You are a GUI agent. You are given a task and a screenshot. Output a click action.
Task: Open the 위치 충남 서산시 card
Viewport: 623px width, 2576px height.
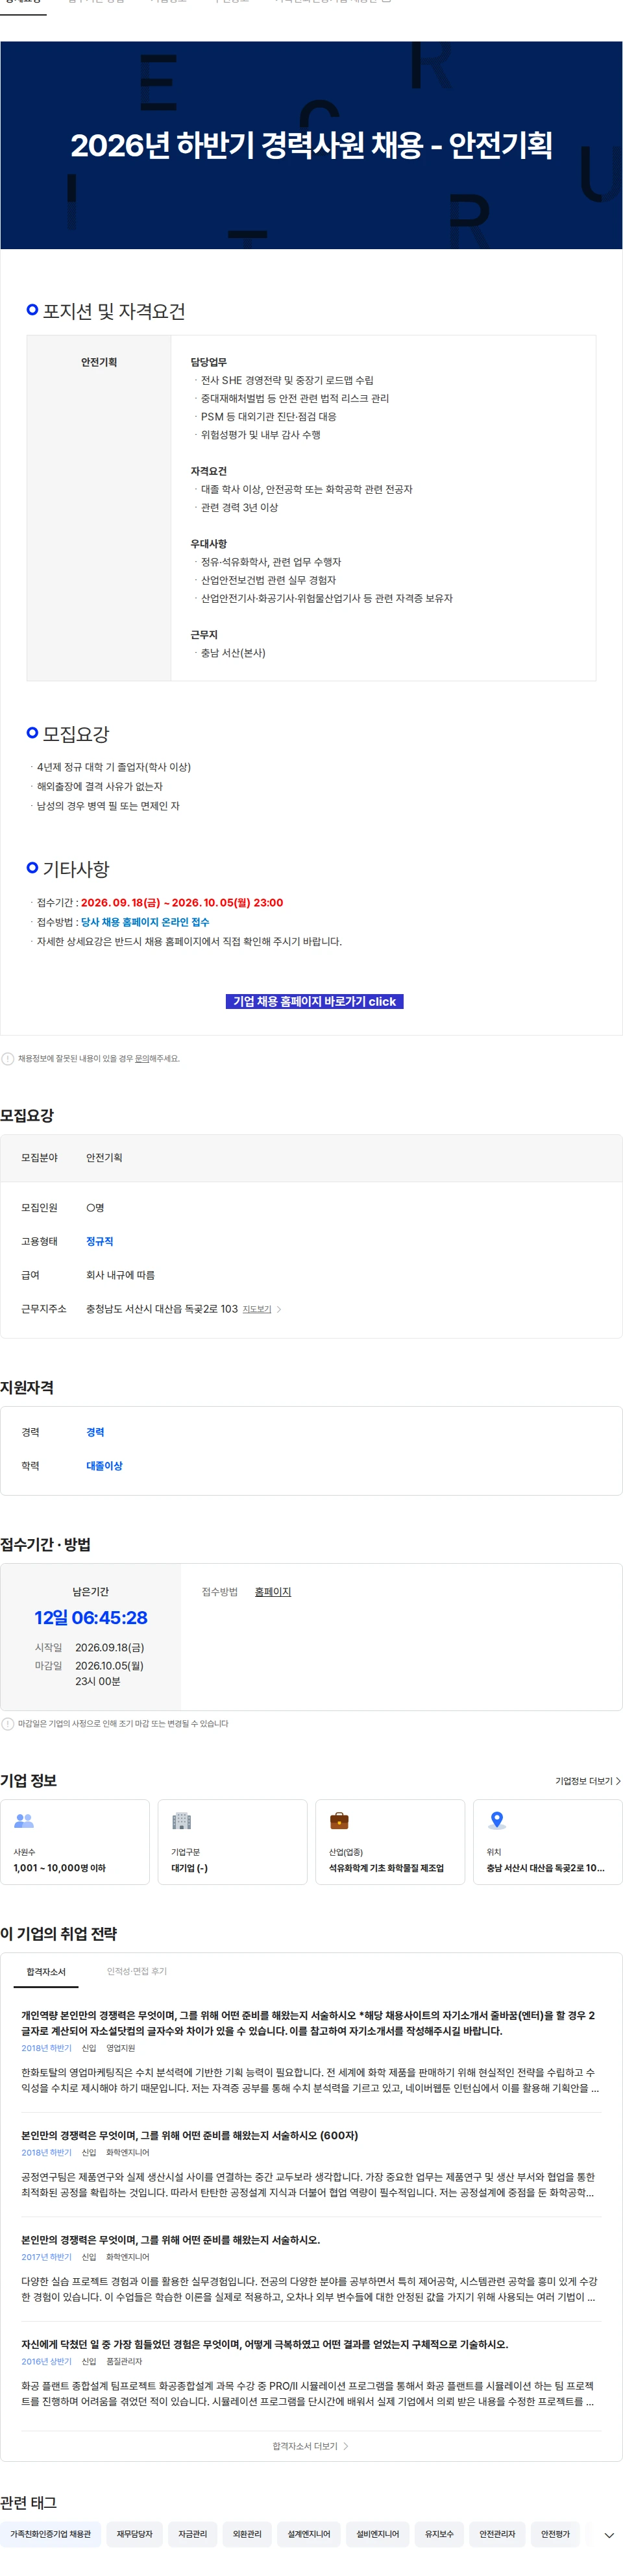(x=548, y=1842)
